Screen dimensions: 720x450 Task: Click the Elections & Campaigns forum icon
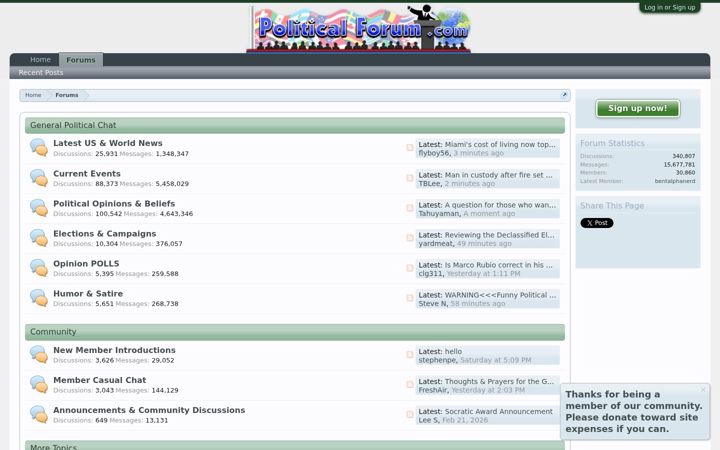point(39,238)
